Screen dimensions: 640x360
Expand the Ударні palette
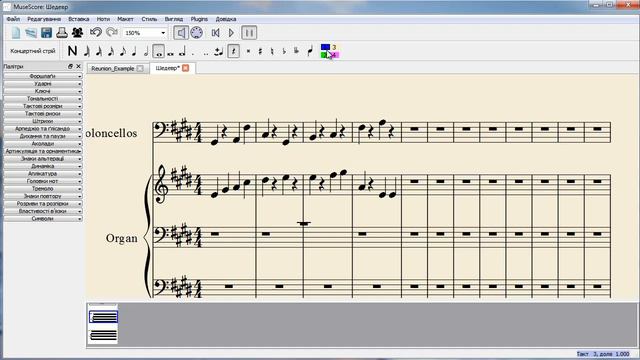coord(43,84)
